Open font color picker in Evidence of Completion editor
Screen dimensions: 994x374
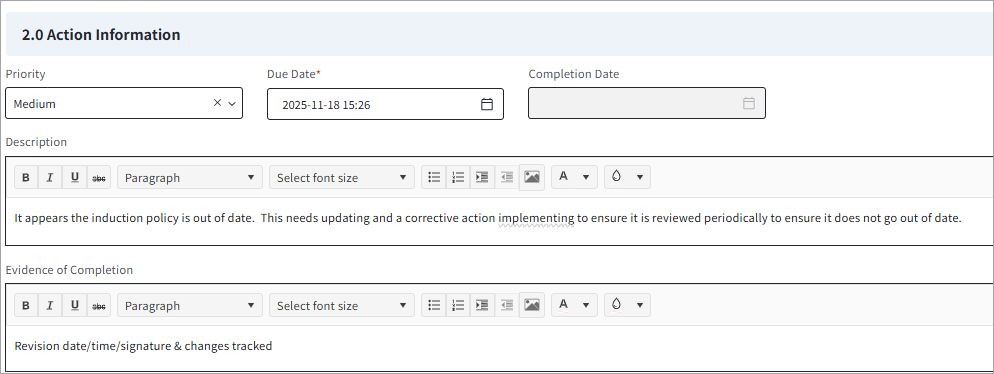[x=574, y=306]
